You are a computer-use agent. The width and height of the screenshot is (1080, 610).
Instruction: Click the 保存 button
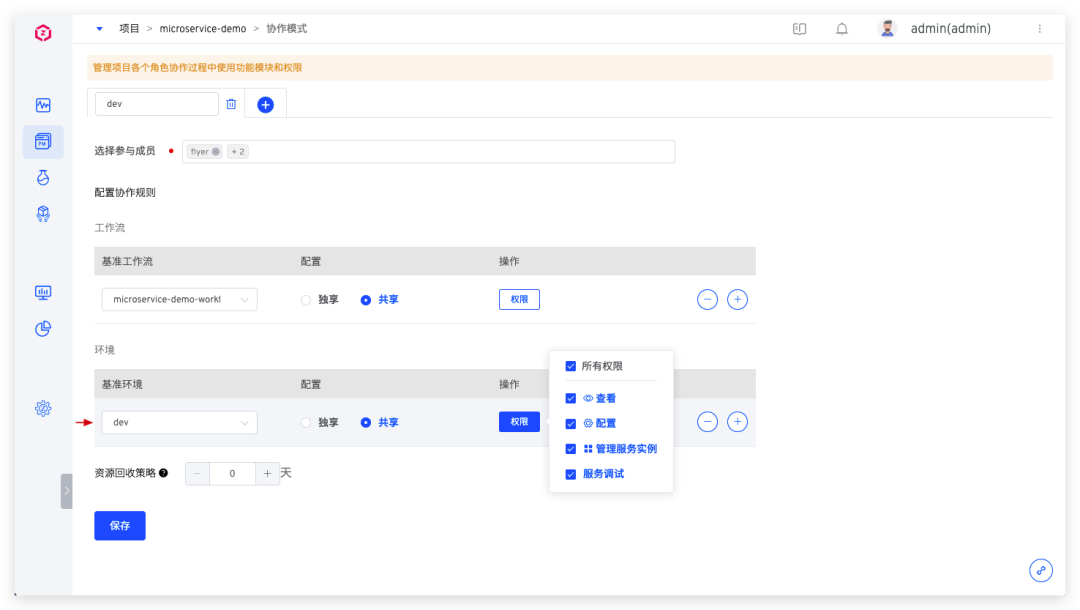[120, 526]
